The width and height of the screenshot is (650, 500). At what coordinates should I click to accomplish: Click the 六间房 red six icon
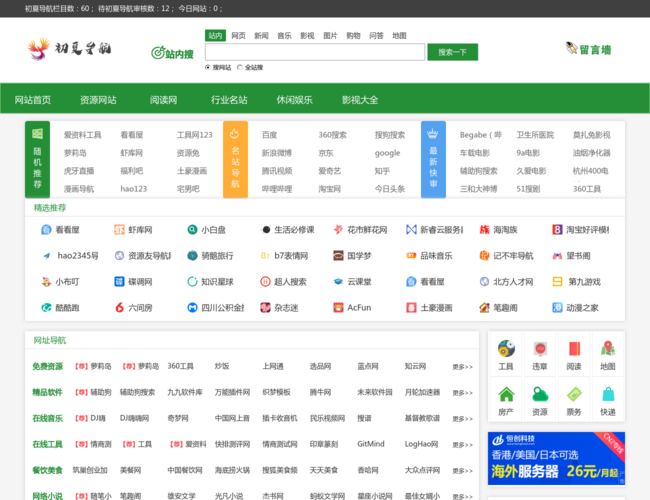click(119, 308)
